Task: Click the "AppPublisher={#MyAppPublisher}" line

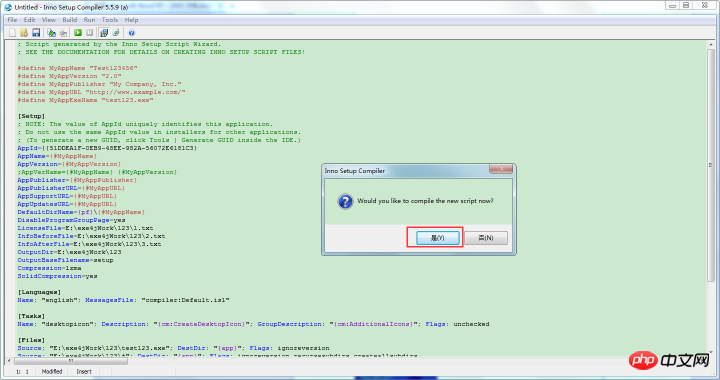Action: (77, 180)
